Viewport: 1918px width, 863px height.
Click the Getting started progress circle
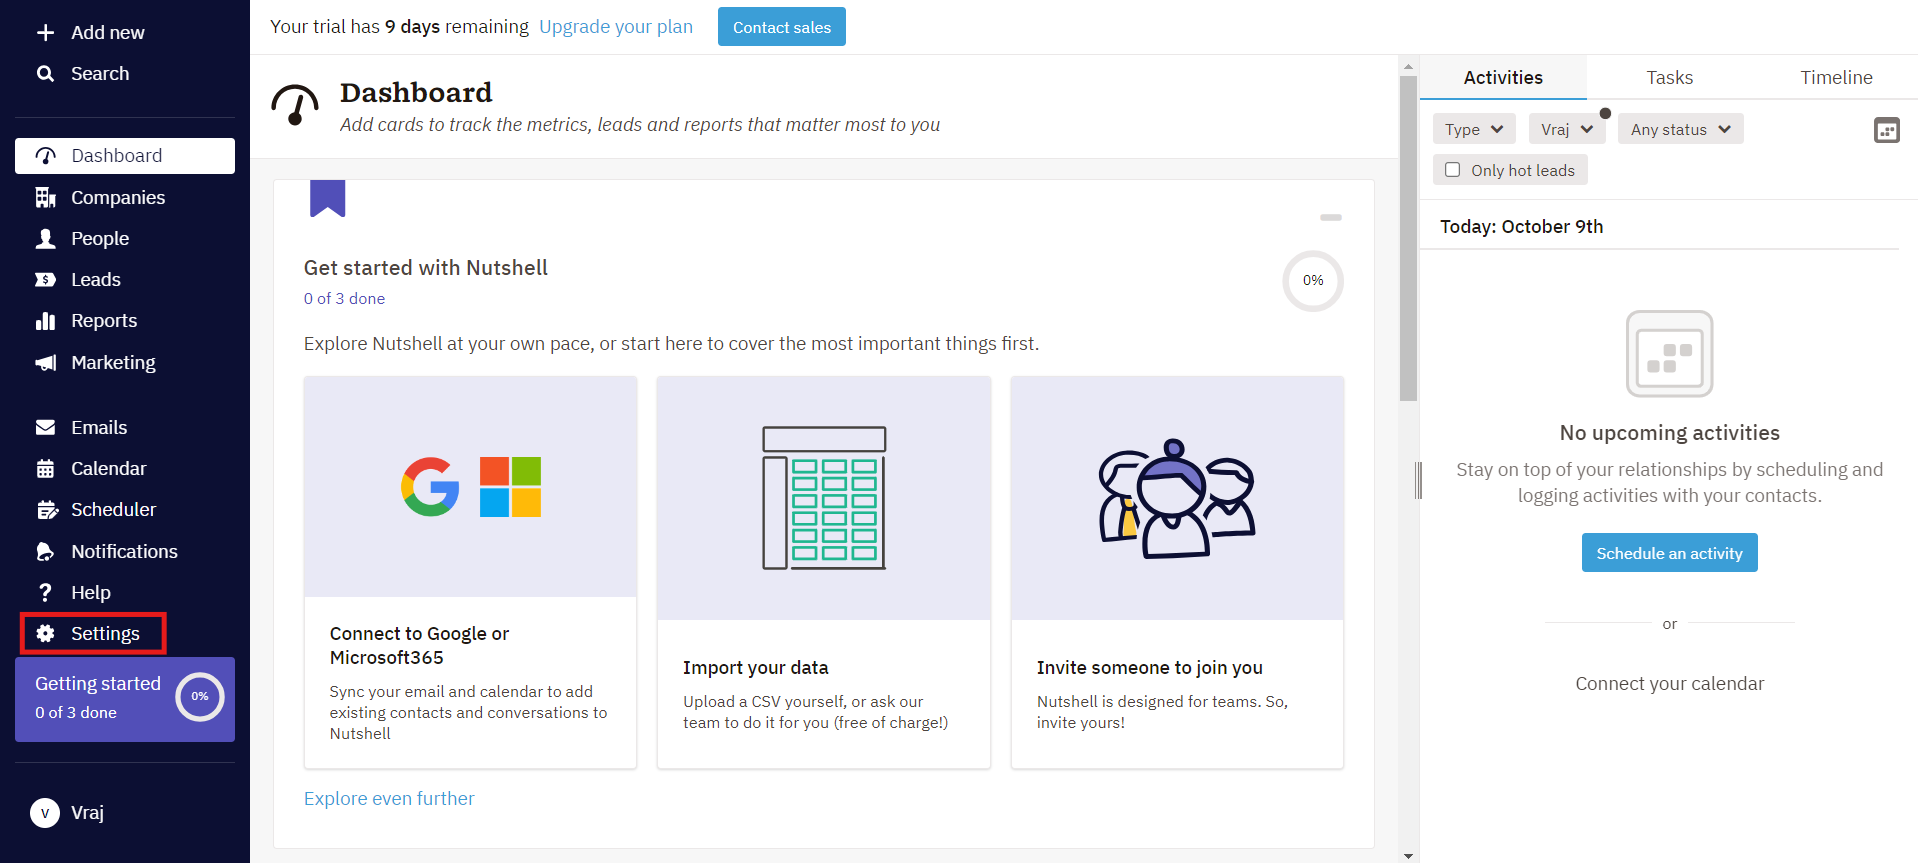pyautogui.click(x=200, y=697)
